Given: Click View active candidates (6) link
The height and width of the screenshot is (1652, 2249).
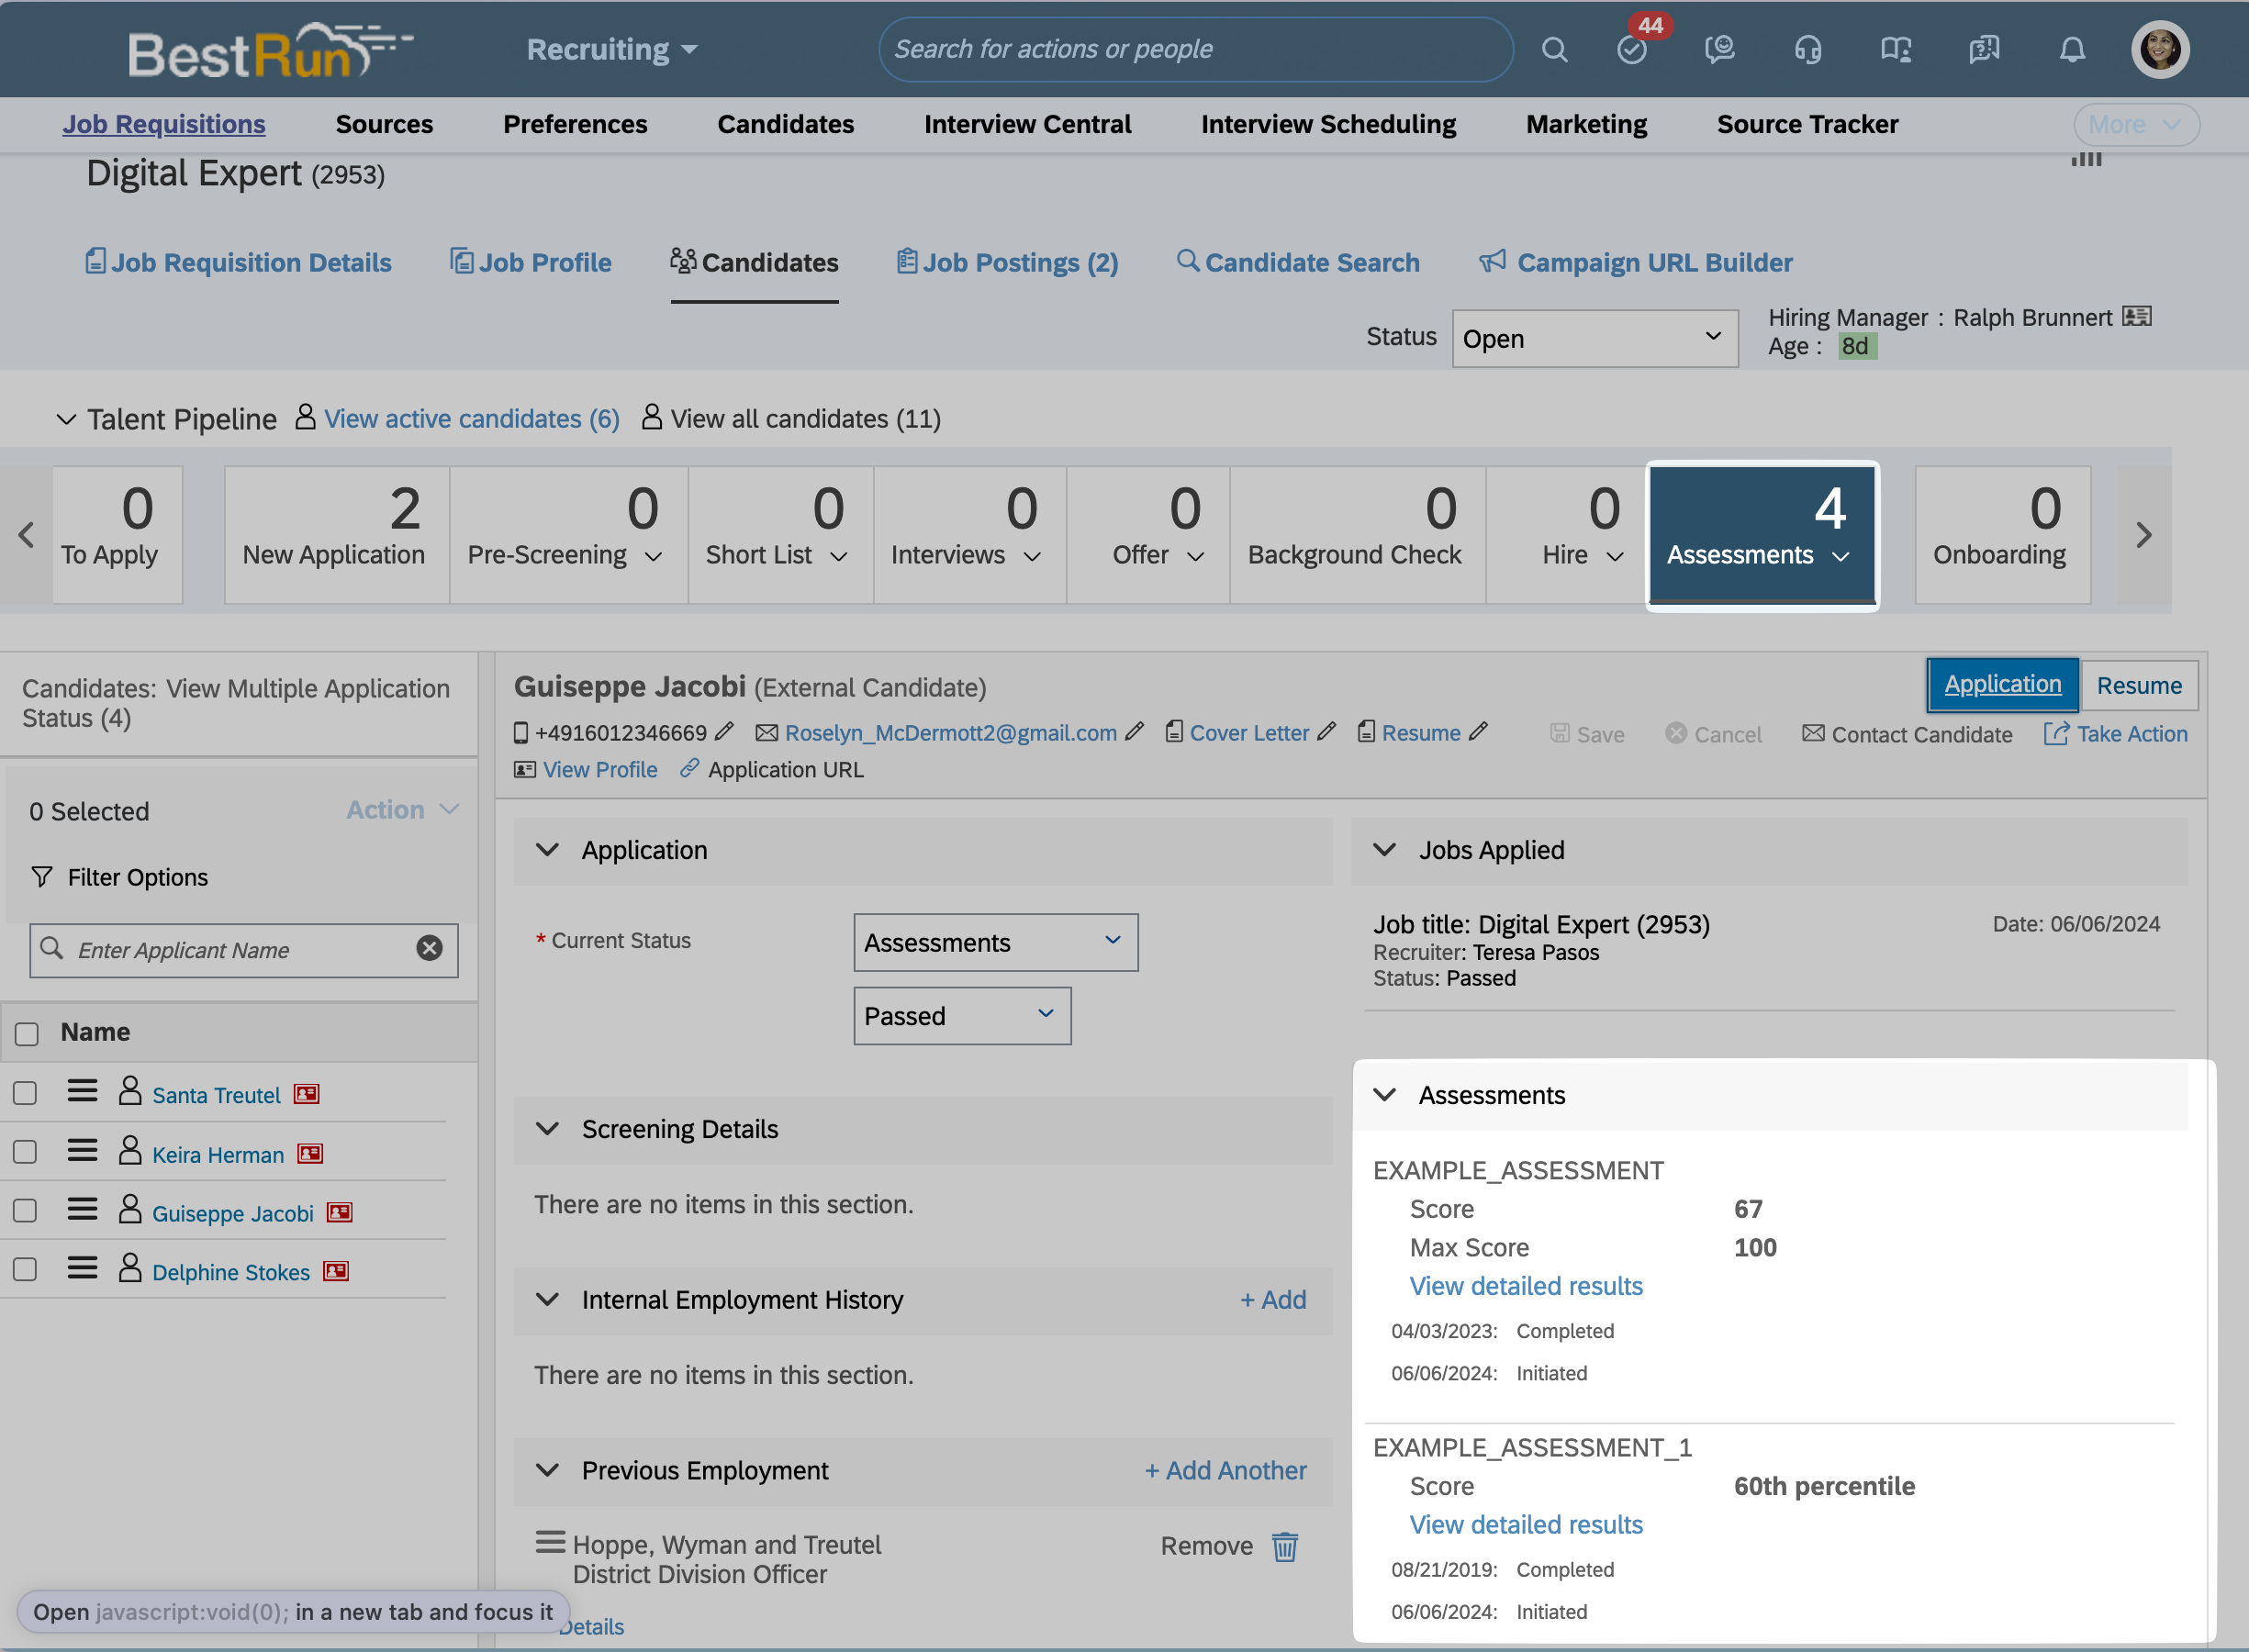Looking at the screenshot, I should [x=472, y=419].
